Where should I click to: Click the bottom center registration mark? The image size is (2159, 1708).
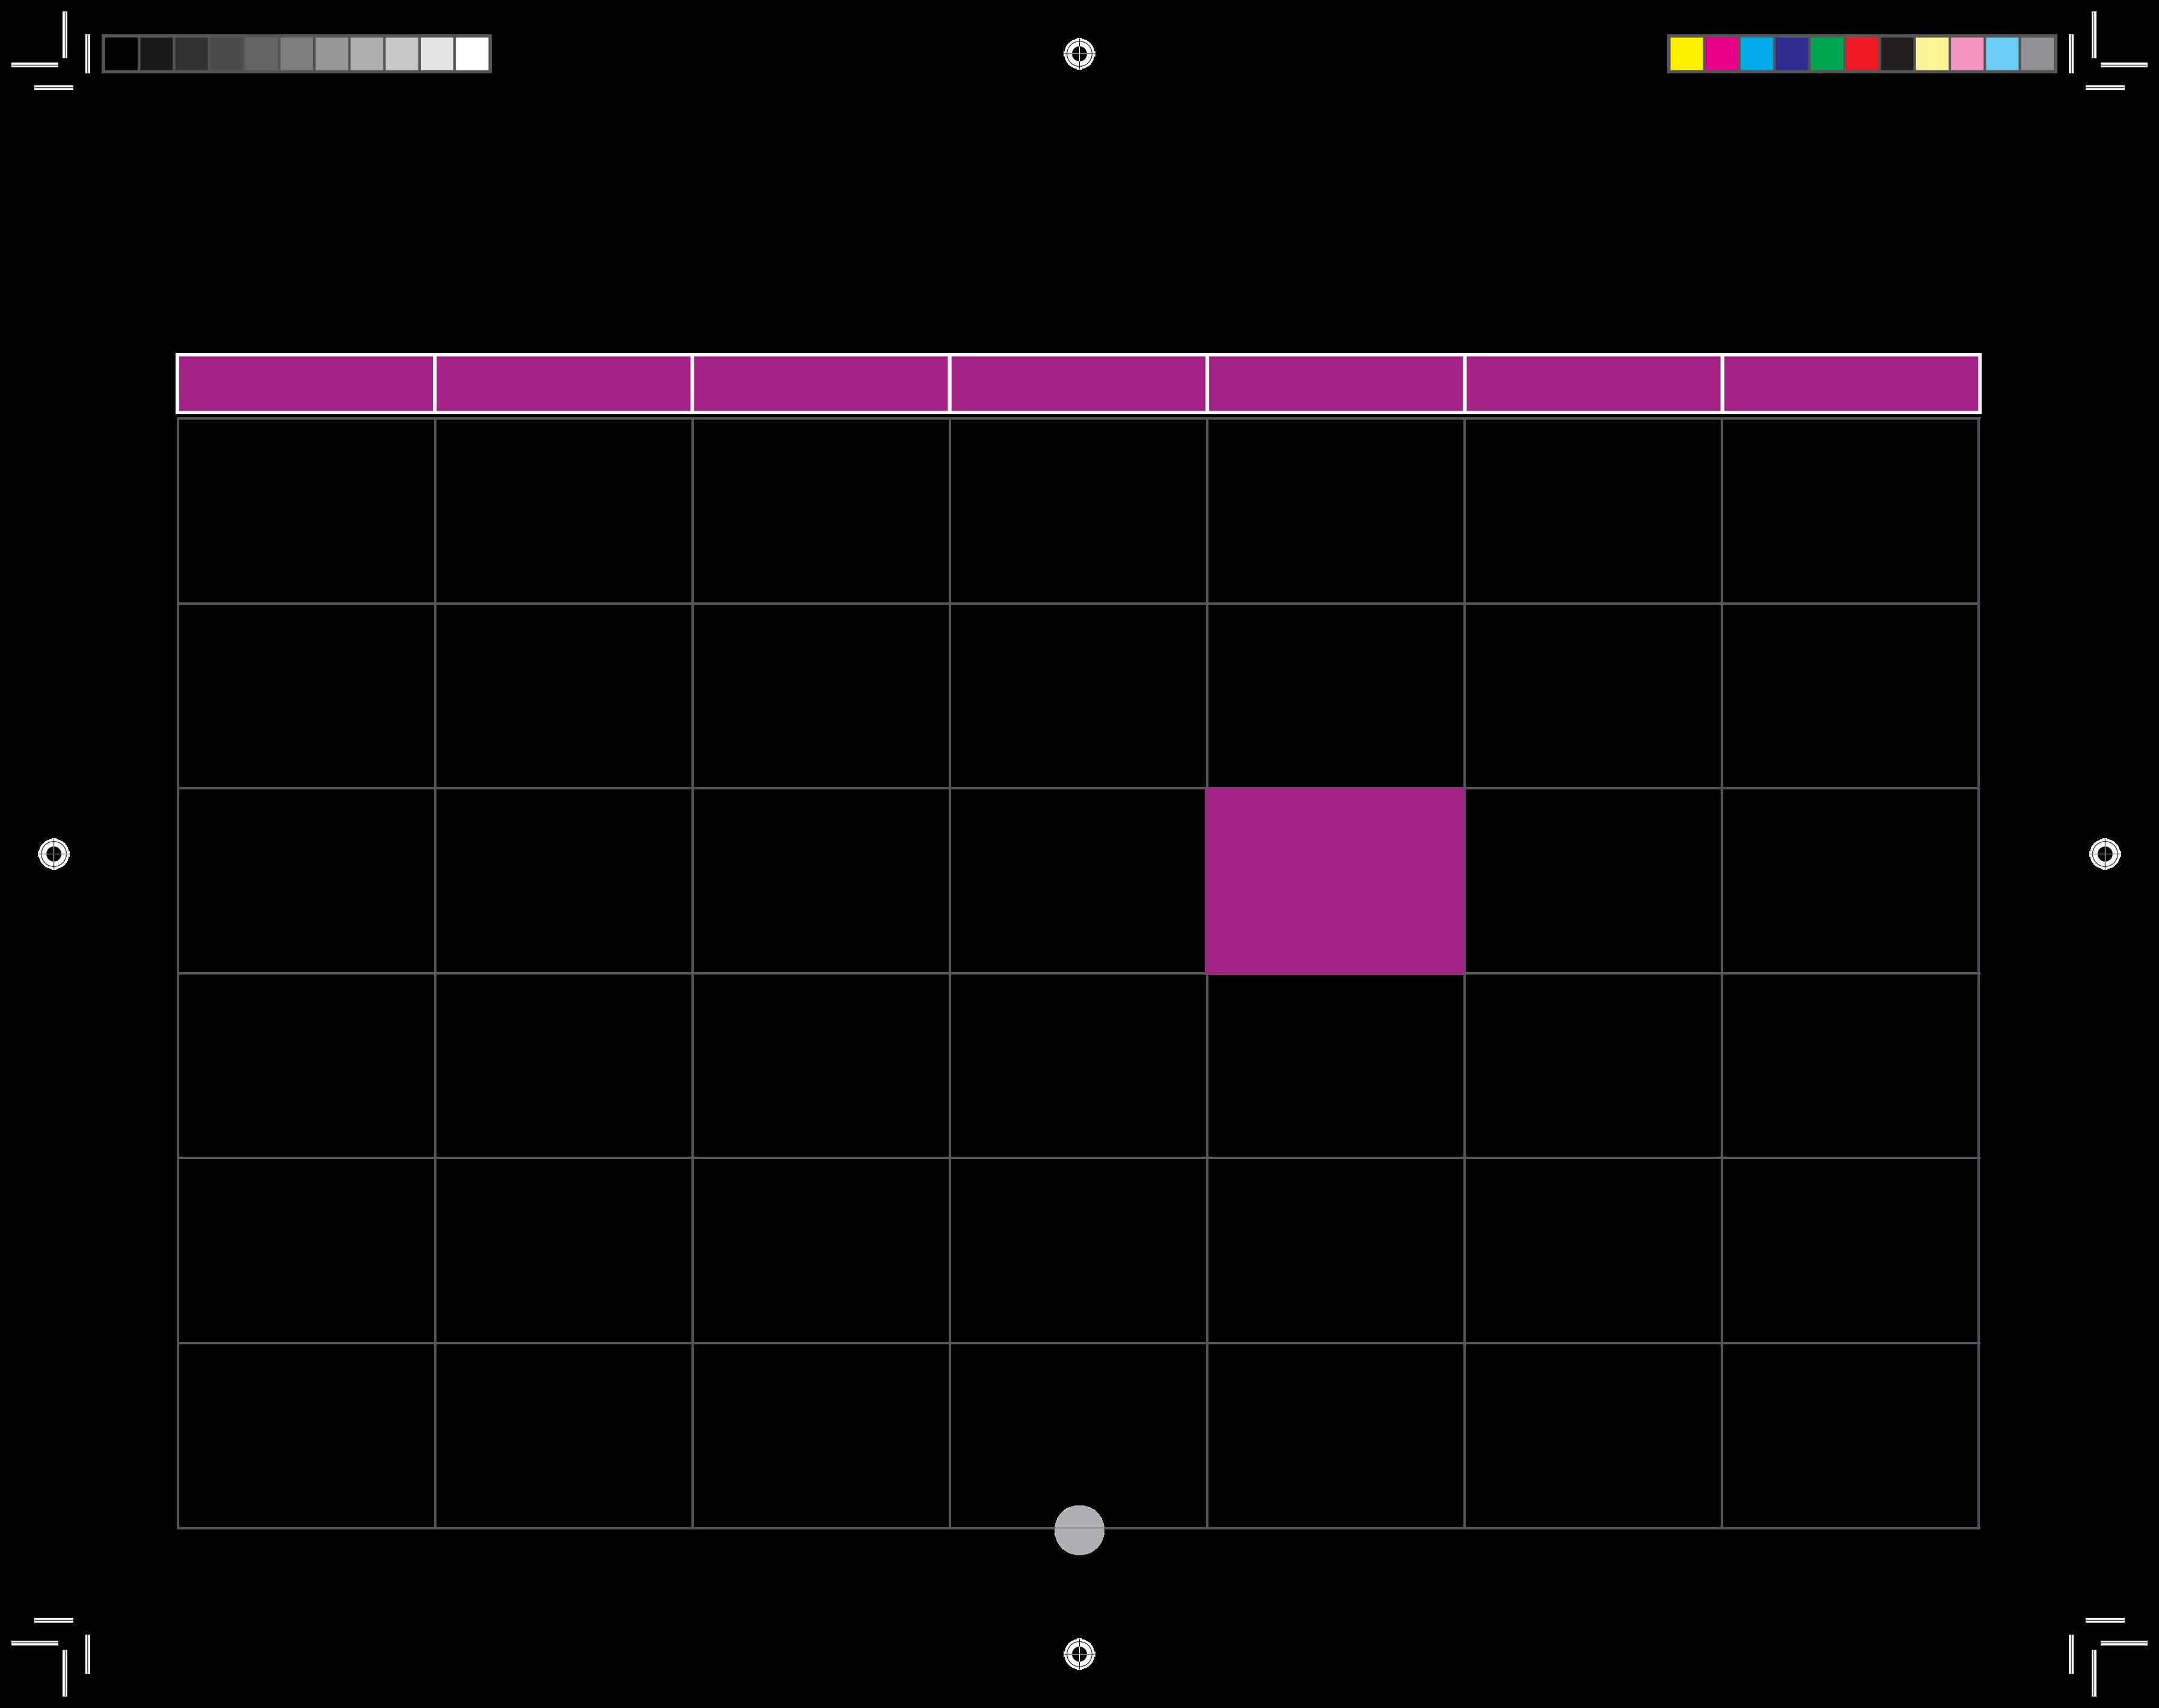click(1079, 1654)
